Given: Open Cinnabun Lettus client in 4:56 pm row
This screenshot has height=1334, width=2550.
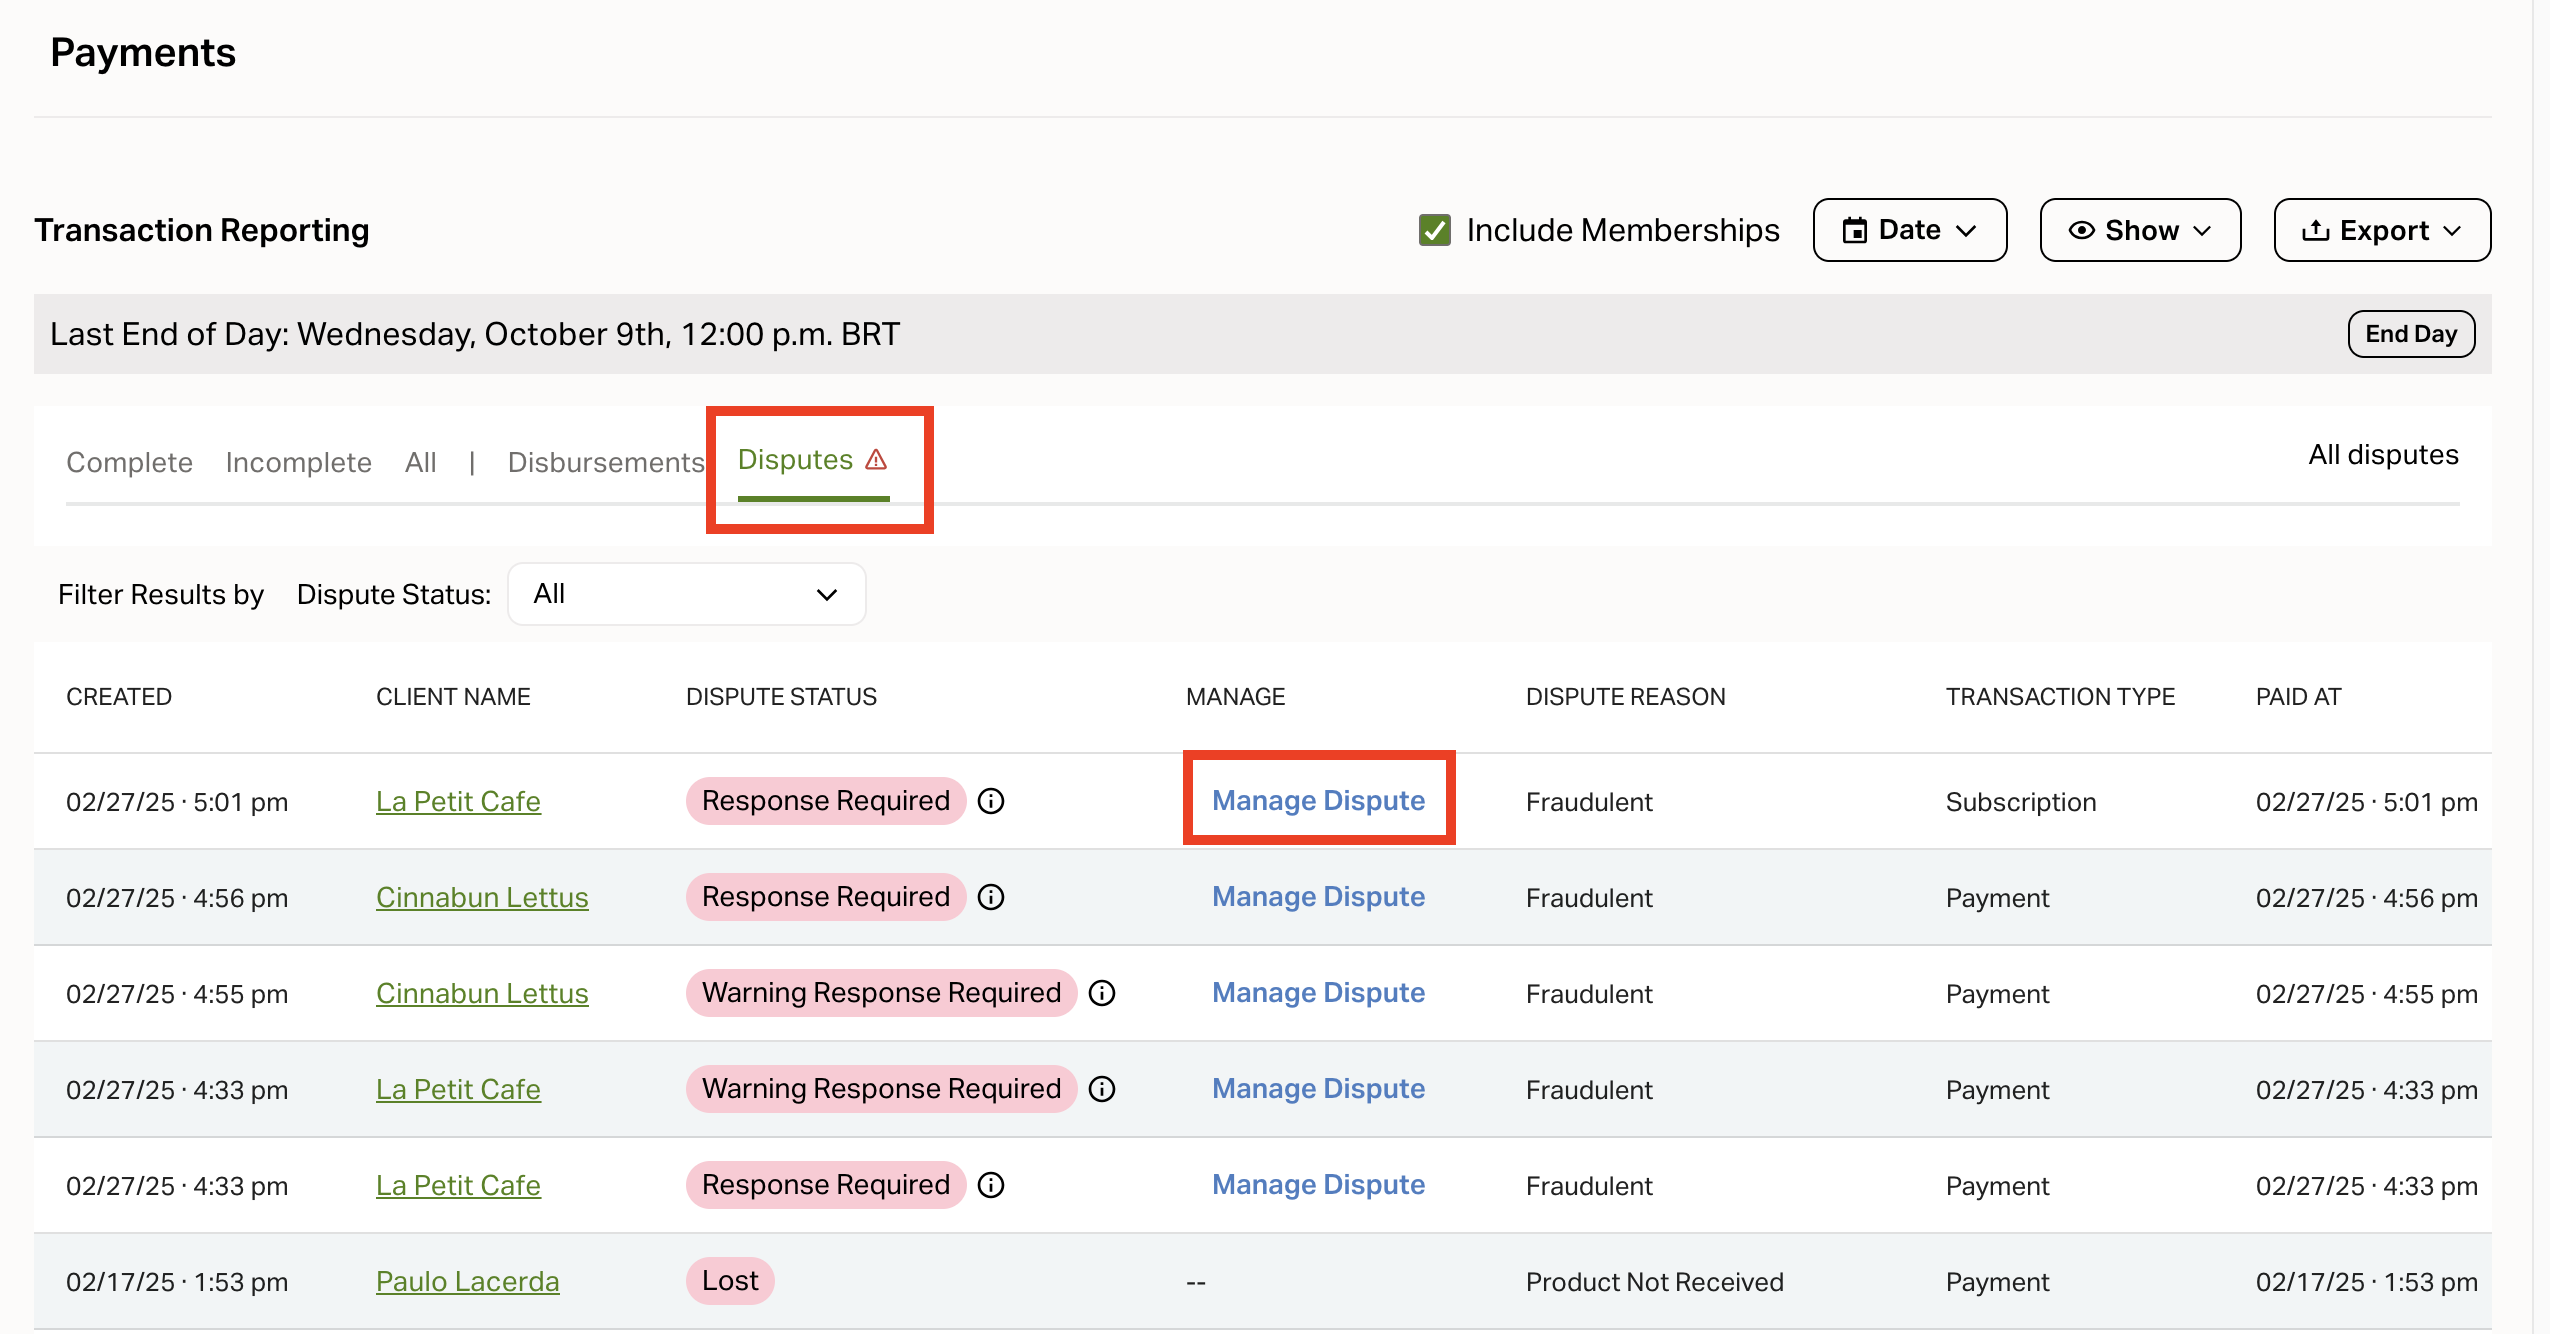Looking at the screenshot, I should coord(482,897).
